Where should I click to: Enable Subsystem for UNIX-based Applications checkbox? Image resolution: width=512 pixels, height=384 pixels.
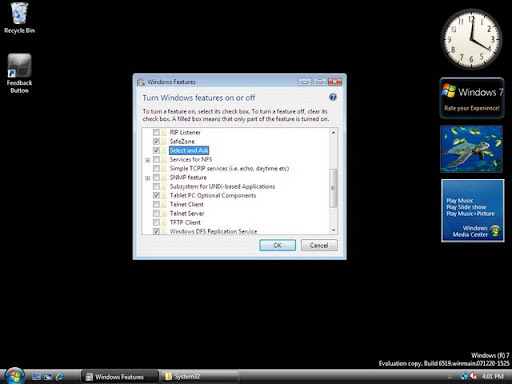[156, 186]
